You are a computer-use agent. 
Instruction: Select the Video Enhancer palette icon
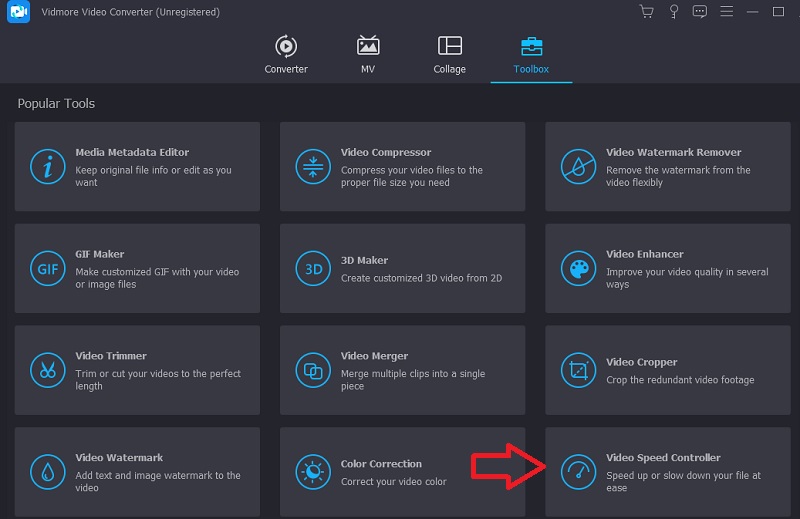coord(578,269)
